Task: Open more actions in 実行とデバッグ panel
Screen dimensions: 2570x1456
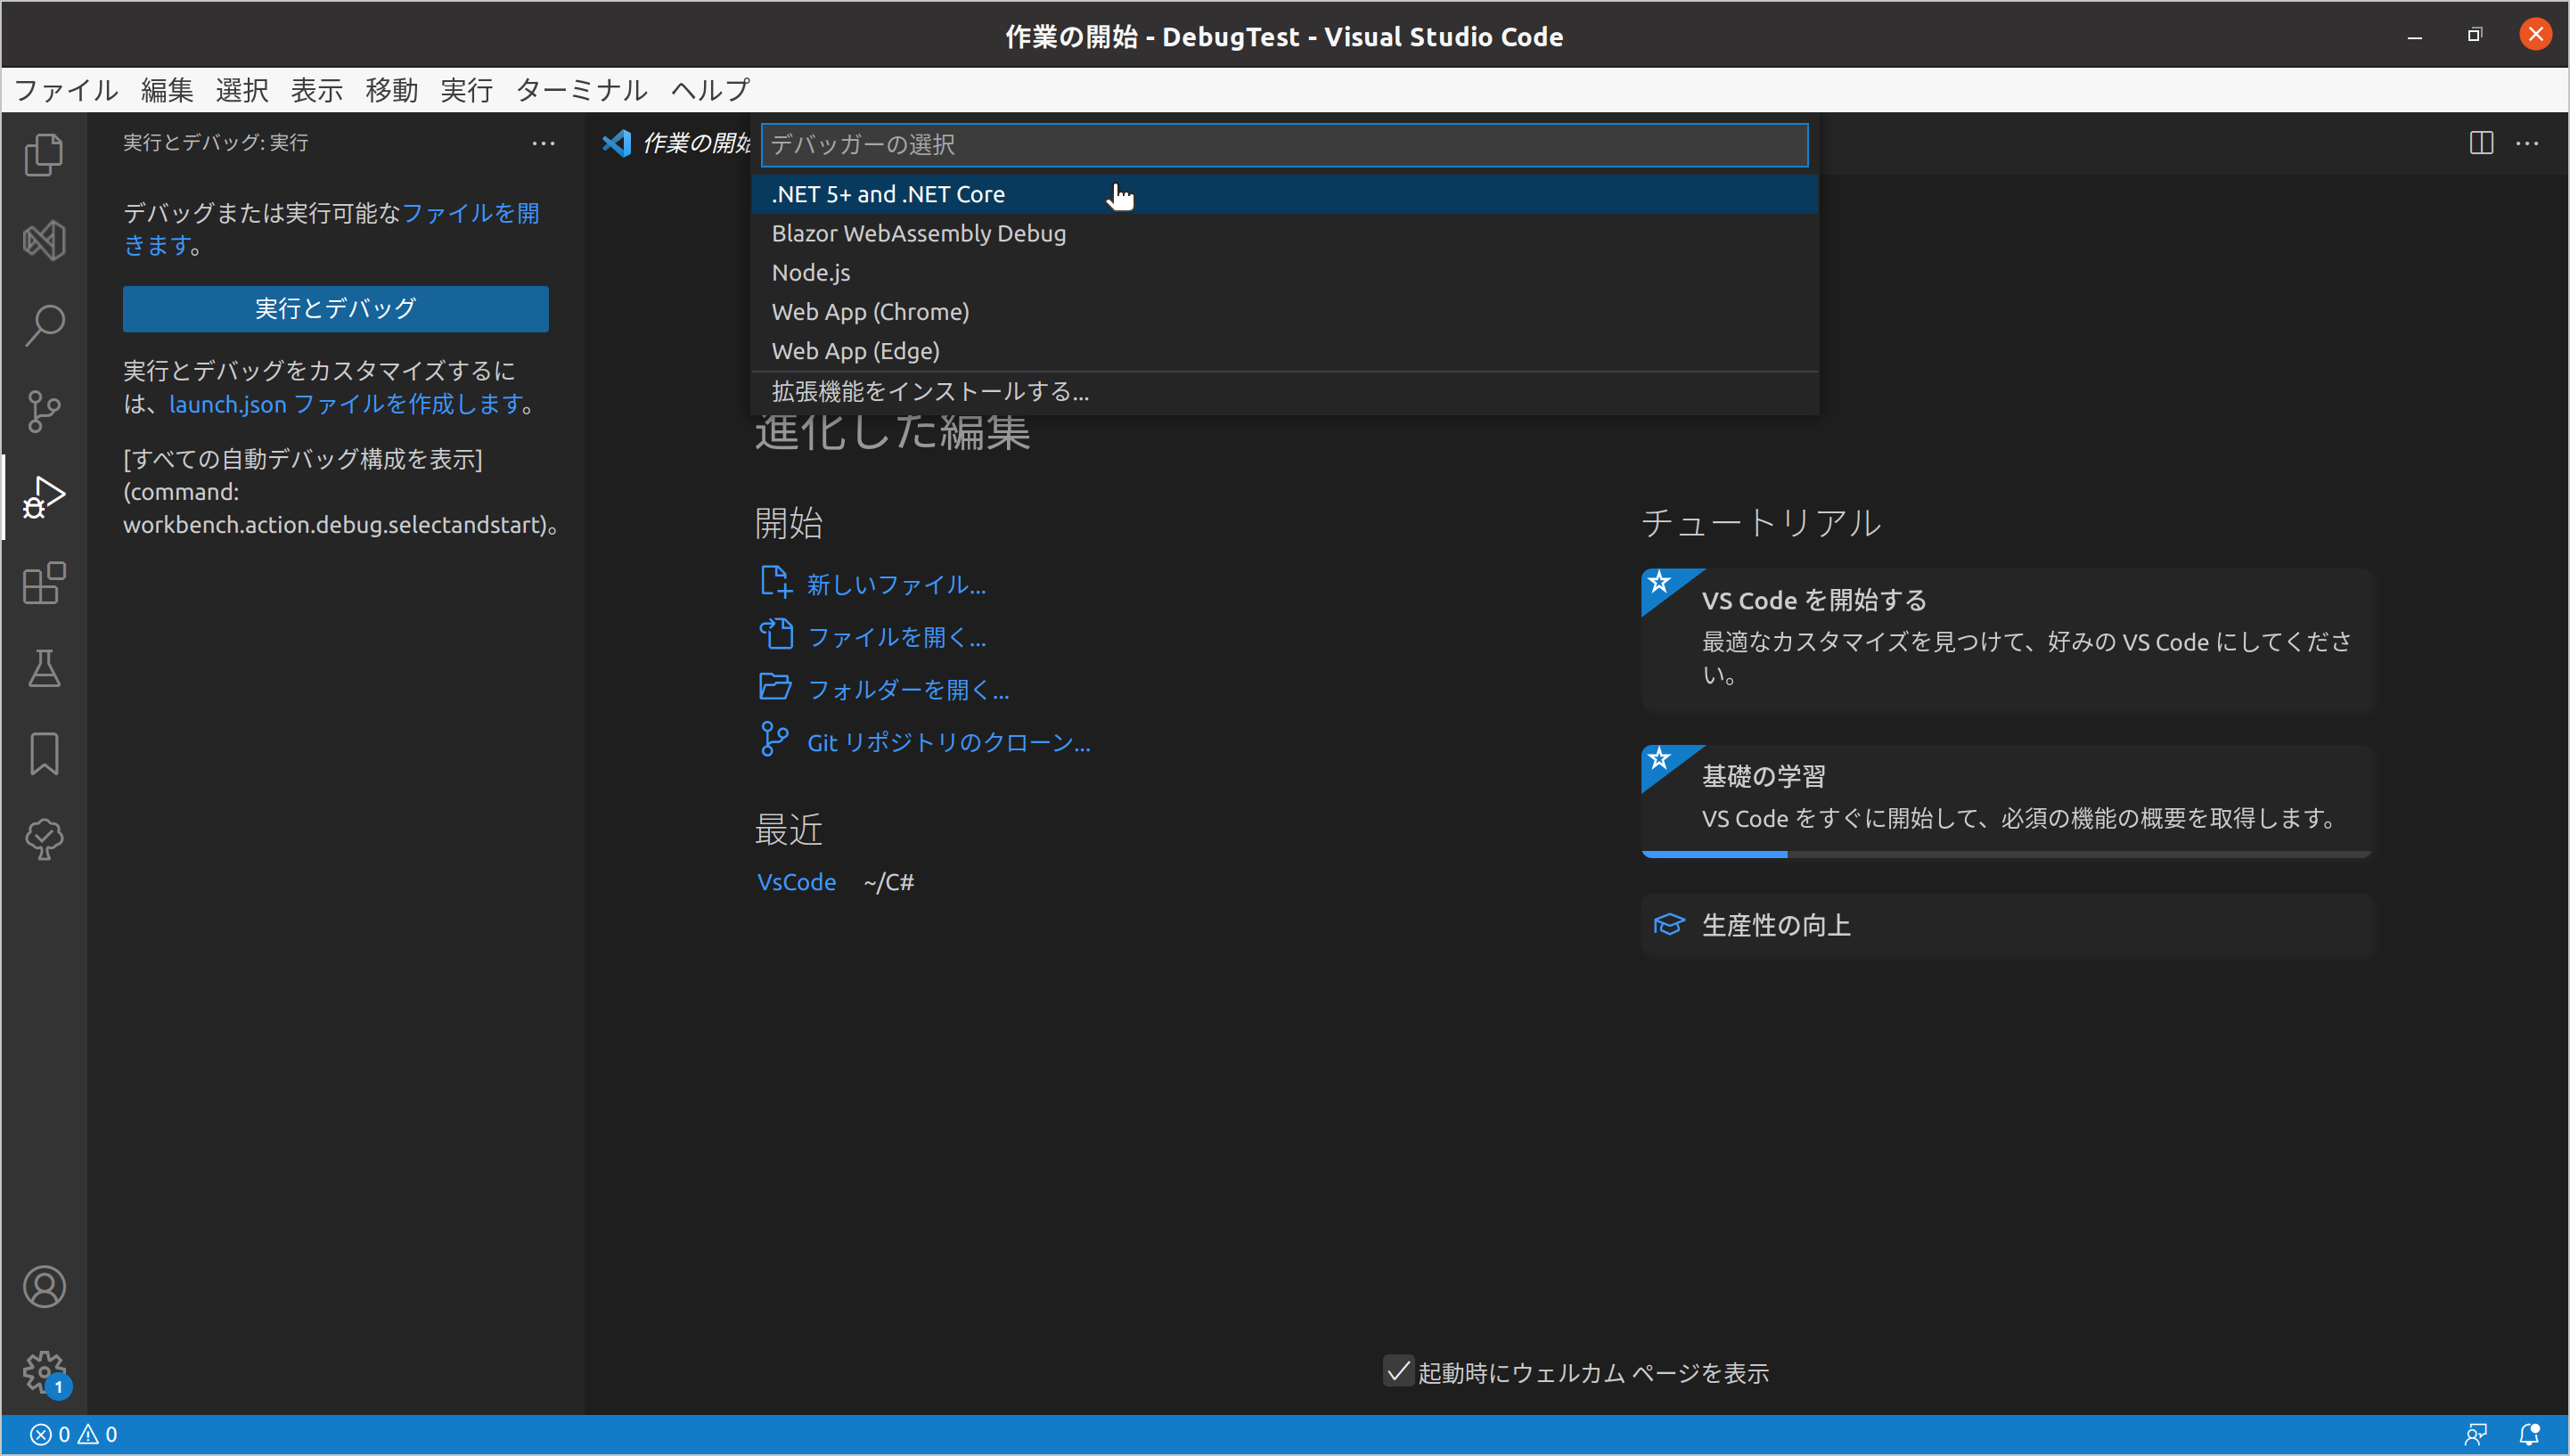Action: pos(543,143)
